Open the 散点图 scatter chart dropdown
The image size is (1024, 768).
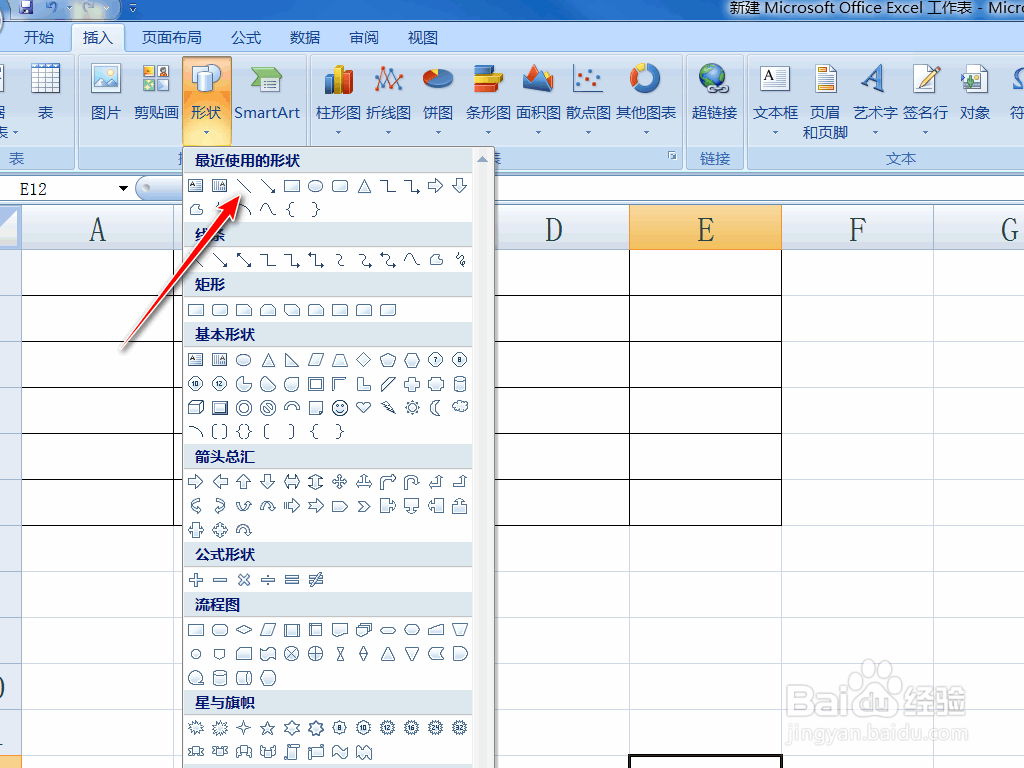click(x=588, y=98)
